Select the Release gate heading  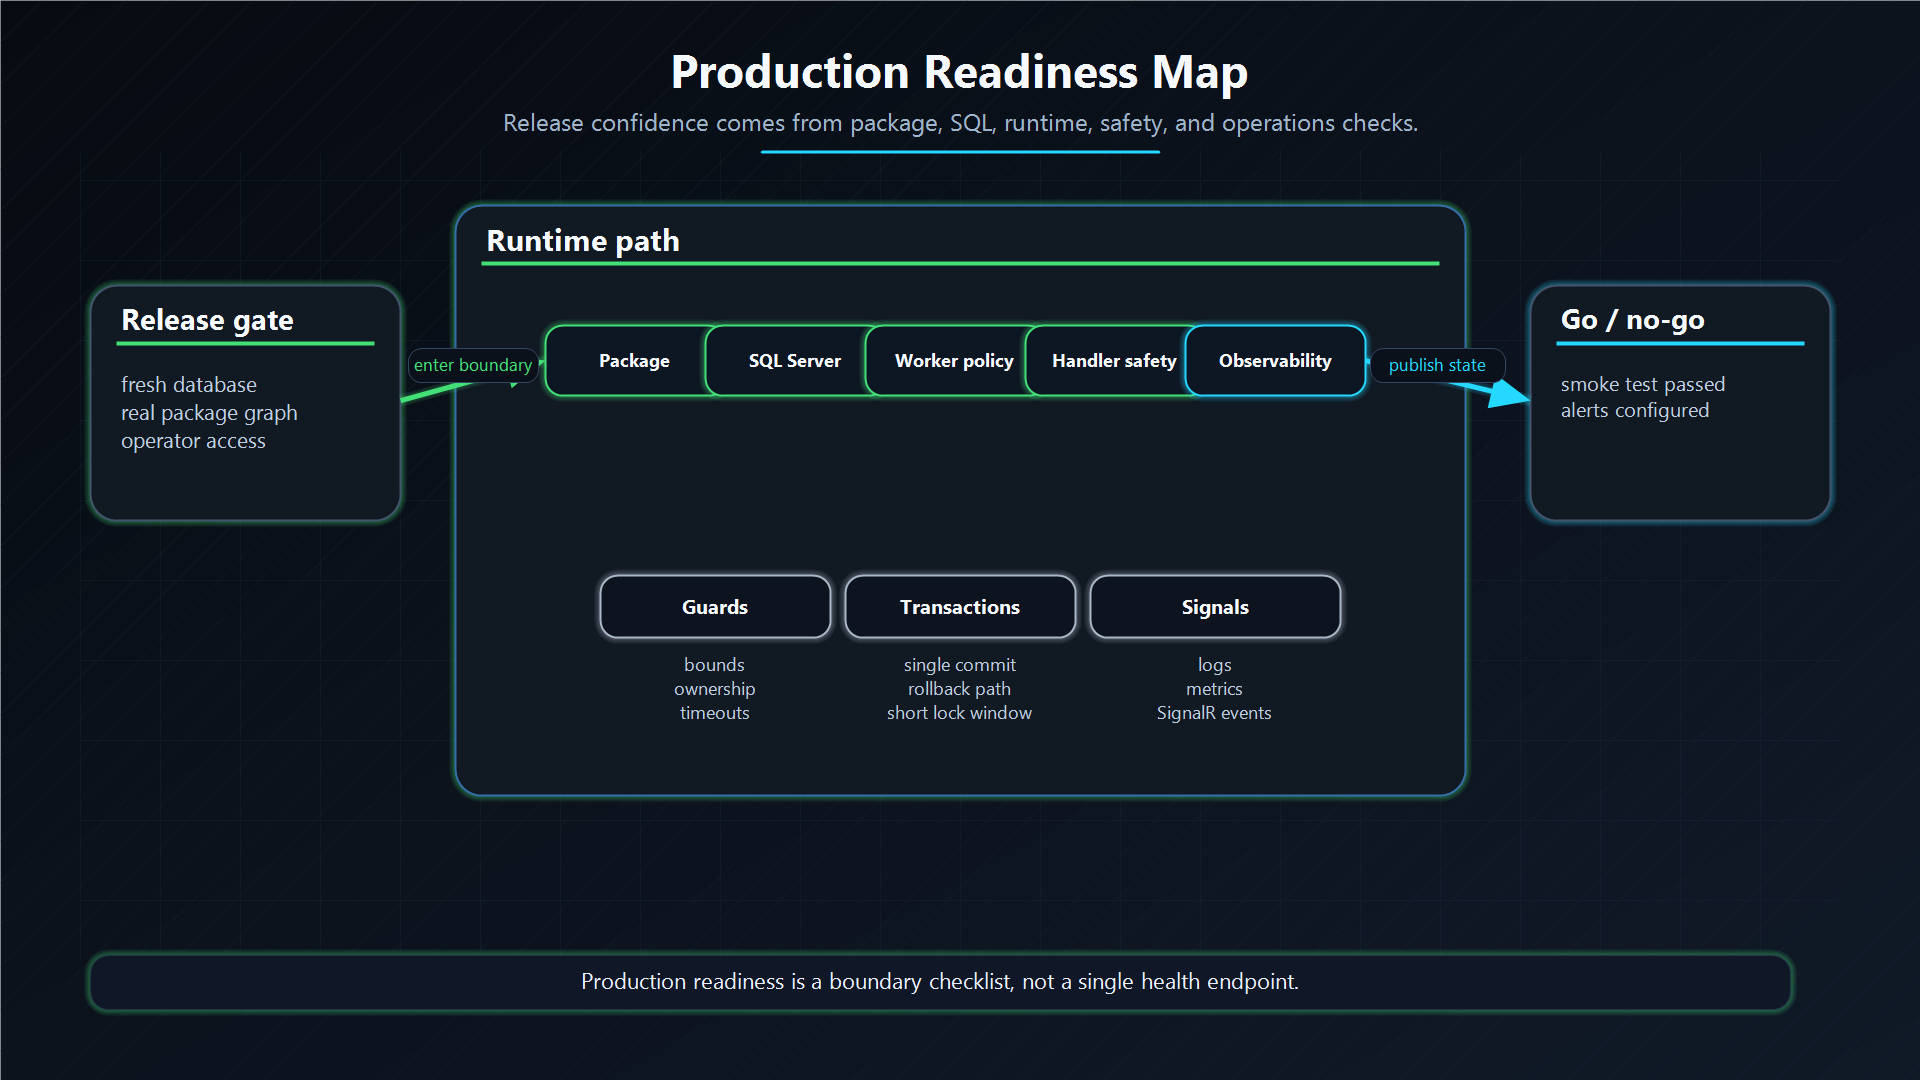[207, 320]
